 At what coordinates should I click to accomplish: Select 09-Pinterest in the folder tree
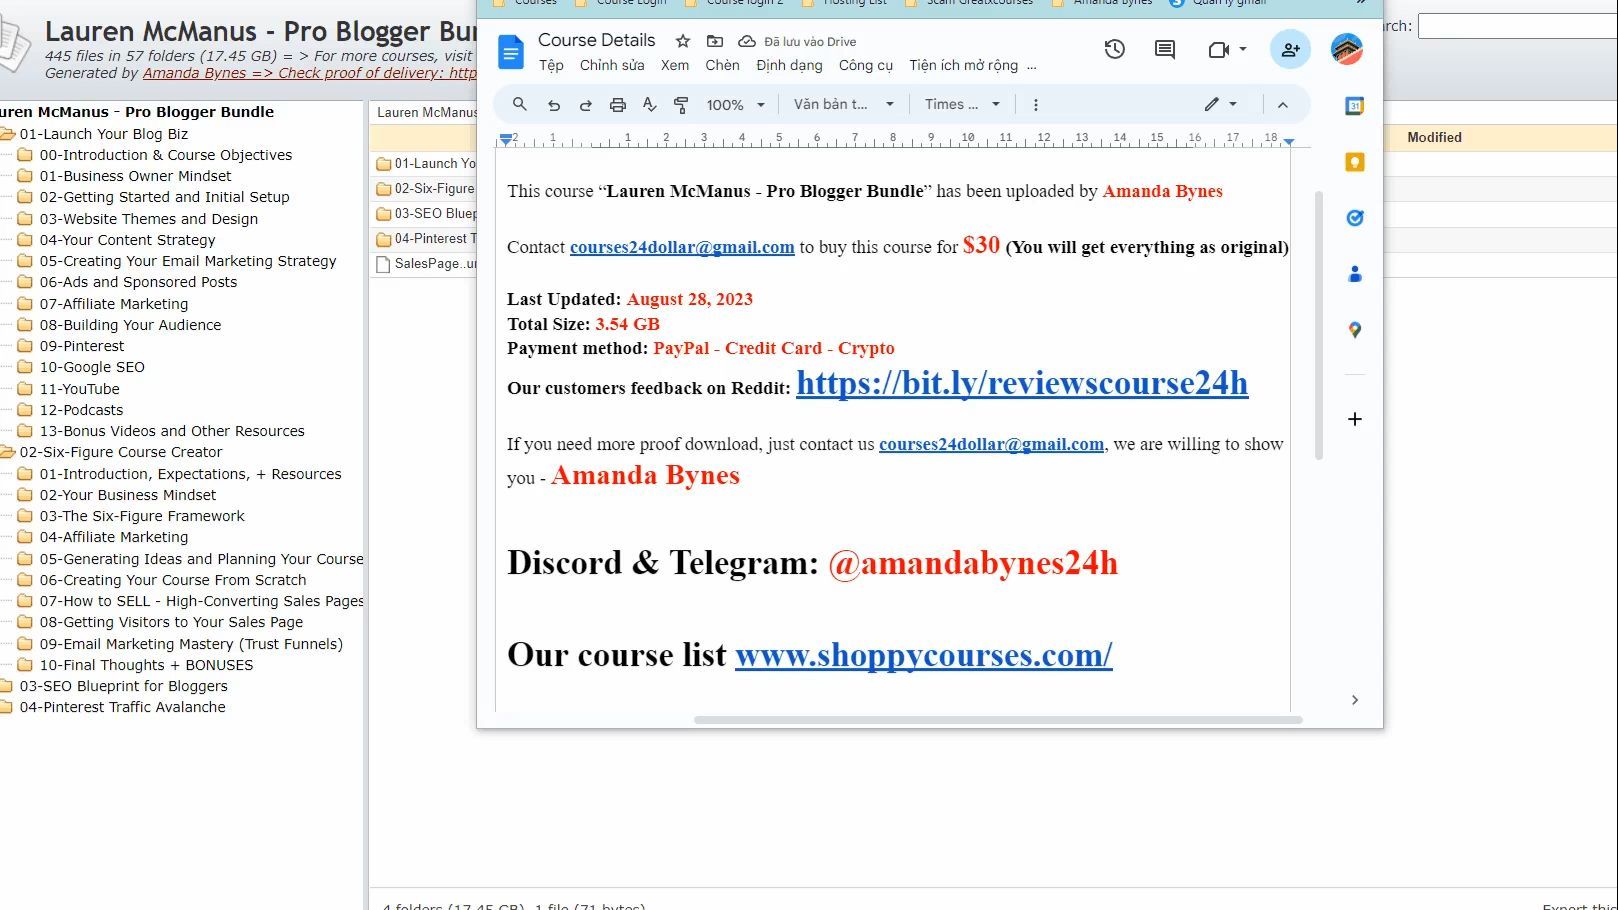[82, 346]
